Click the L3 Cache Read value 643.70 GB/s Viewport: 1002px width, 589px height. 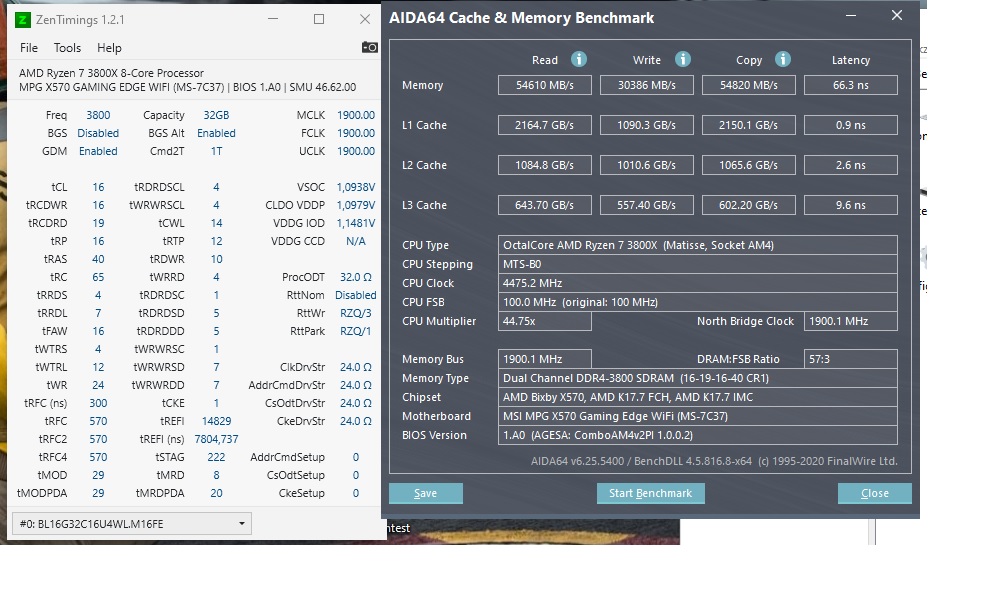[x=545, y=205]
